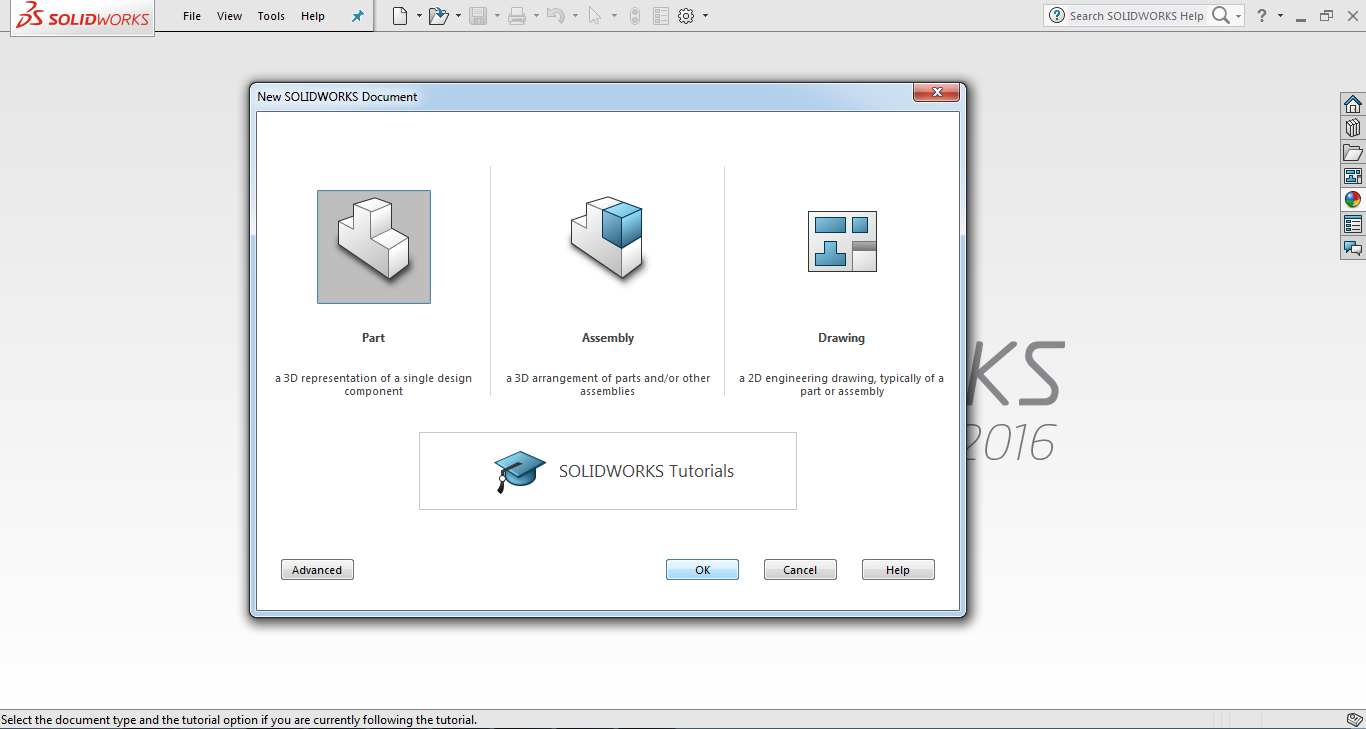The image size is (1366, 729).
Task: Click the magnifying glass search icon
Action: click(1221, 15)
